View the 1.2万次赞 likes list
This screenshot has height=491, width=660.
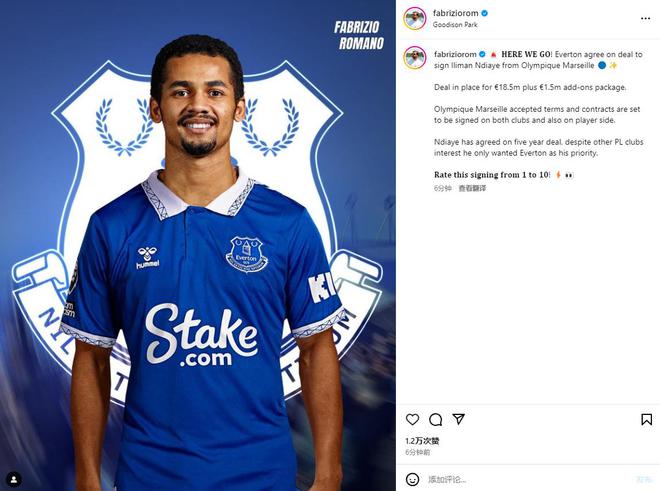coord(422,441)
